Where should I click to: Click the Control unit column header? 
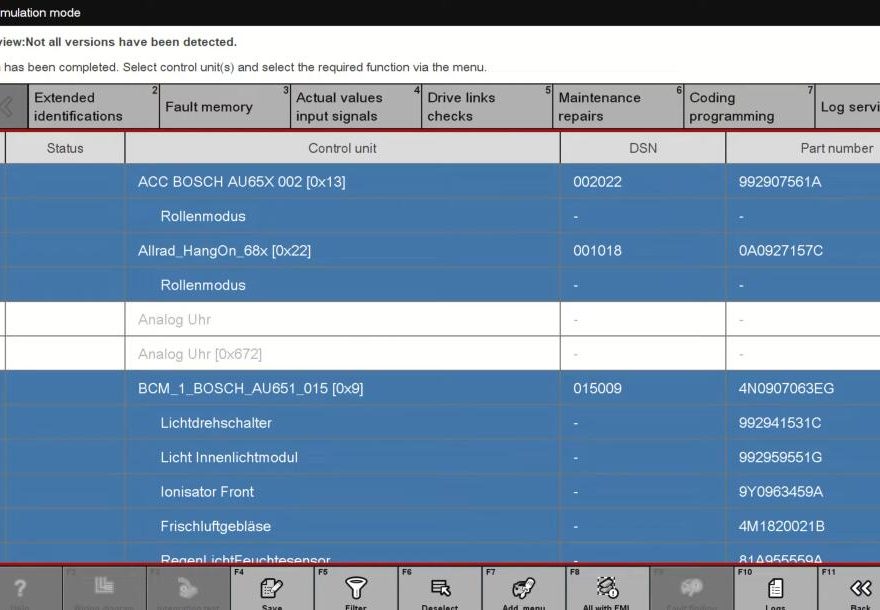point(342,148)
